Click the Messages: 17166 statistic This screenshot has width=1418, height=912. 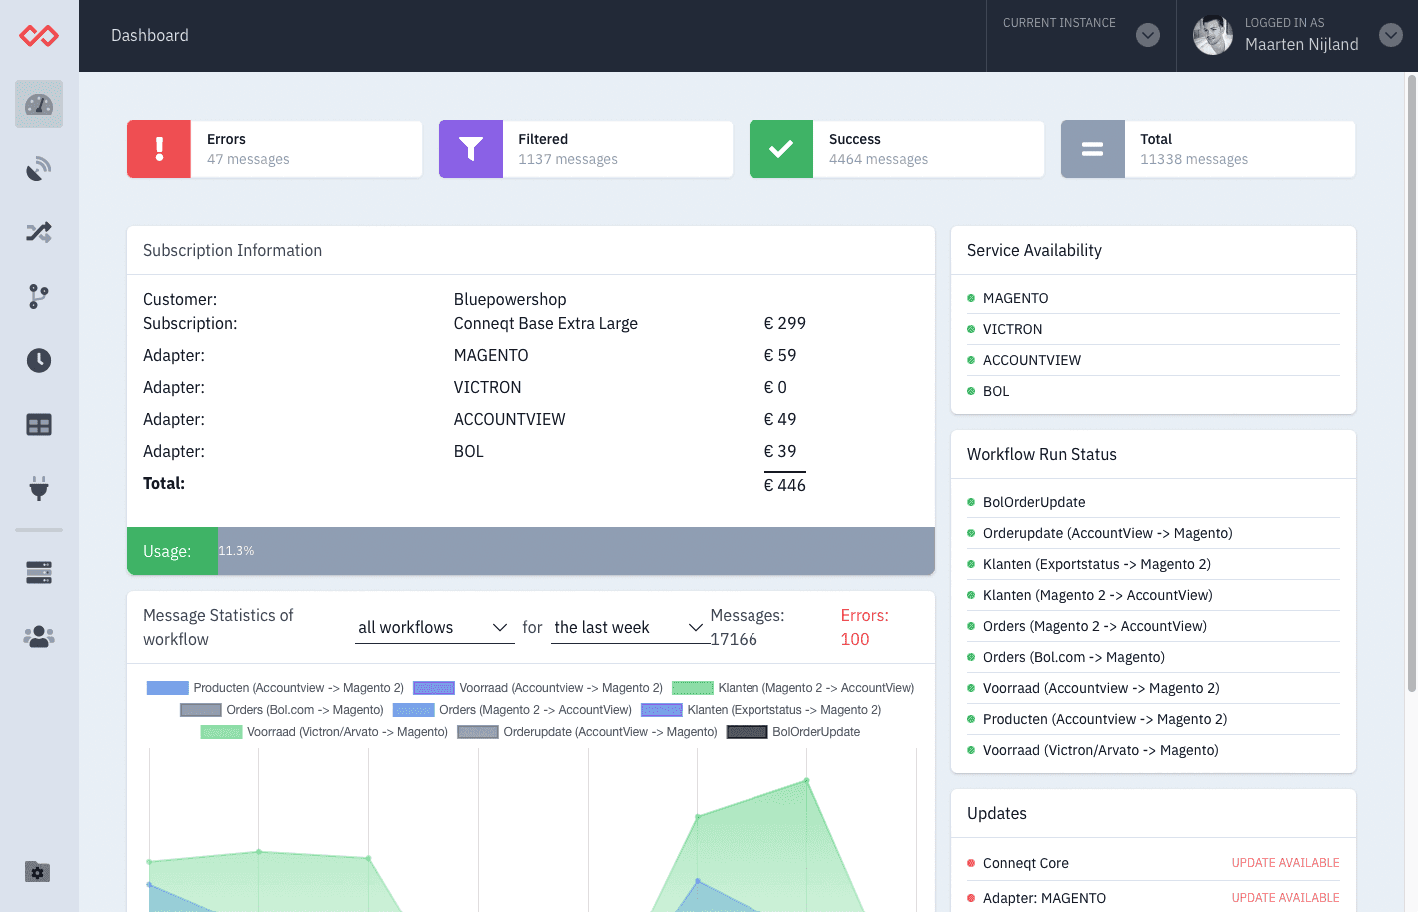click(747, 627)
